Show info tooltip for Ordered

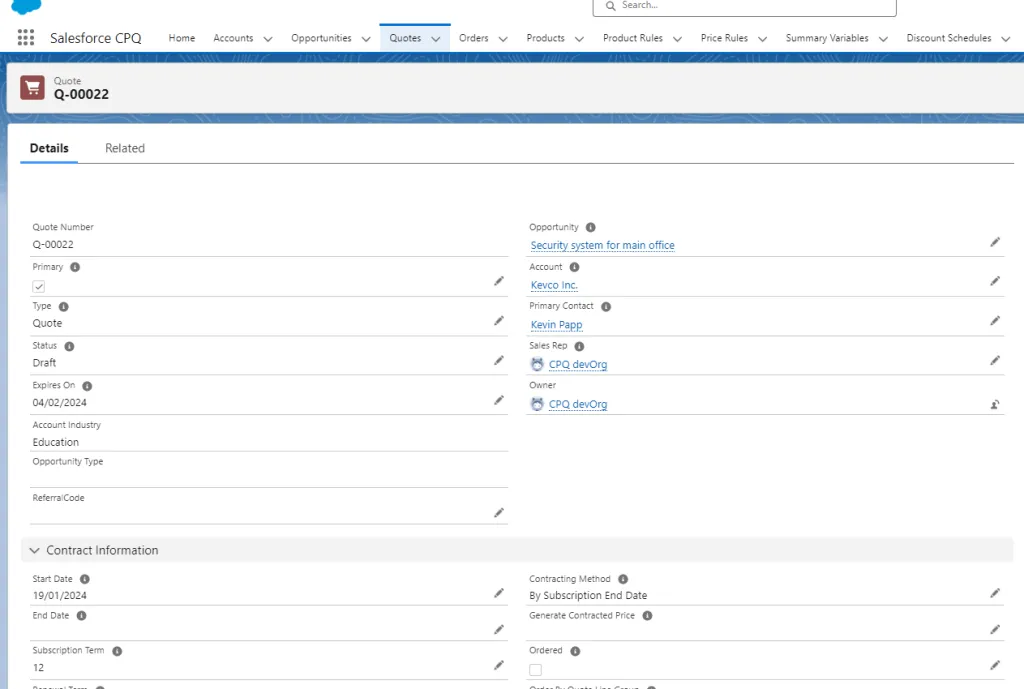(x=575, y=651)
